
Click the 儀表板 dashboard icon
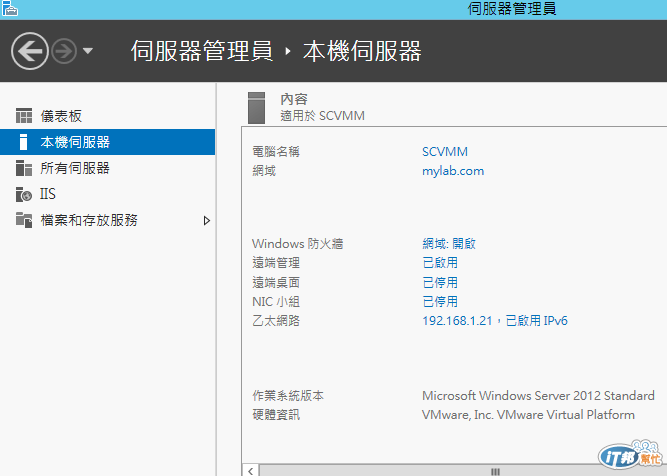pos(24,116)
